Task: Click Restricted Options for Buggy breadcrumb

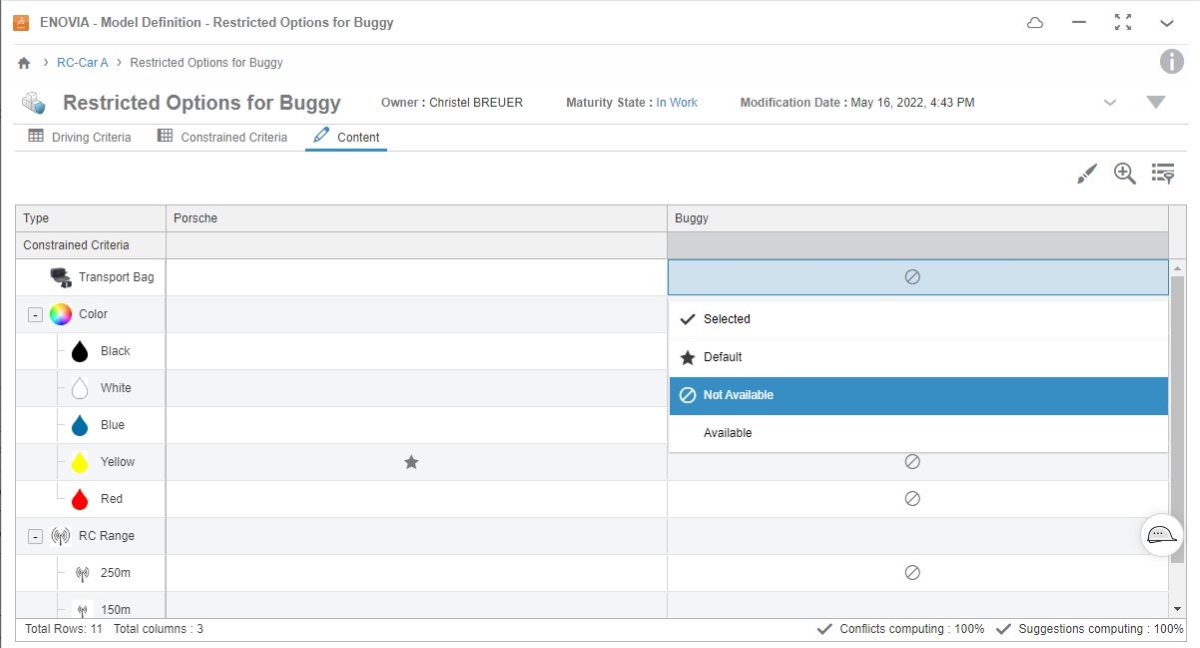Action: click(x=206, y=63)
